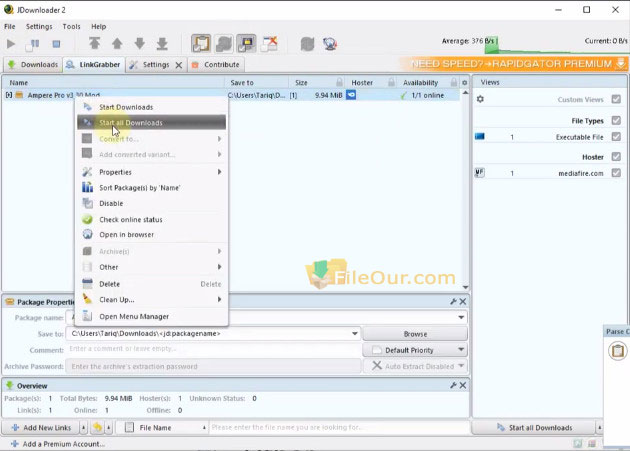Toggle the Executable File checkbox
The width and height of the screenshot is (630, 451).
616,137
